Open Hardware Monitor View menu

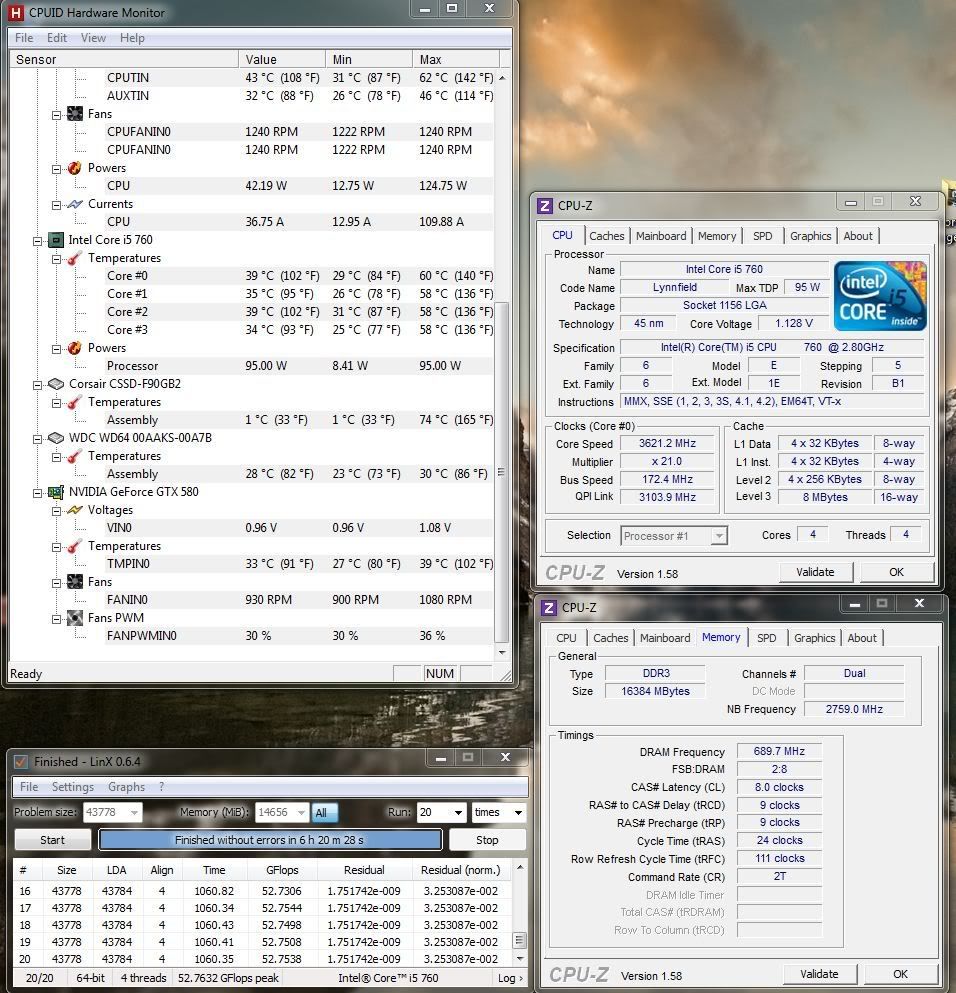point(93,38)
